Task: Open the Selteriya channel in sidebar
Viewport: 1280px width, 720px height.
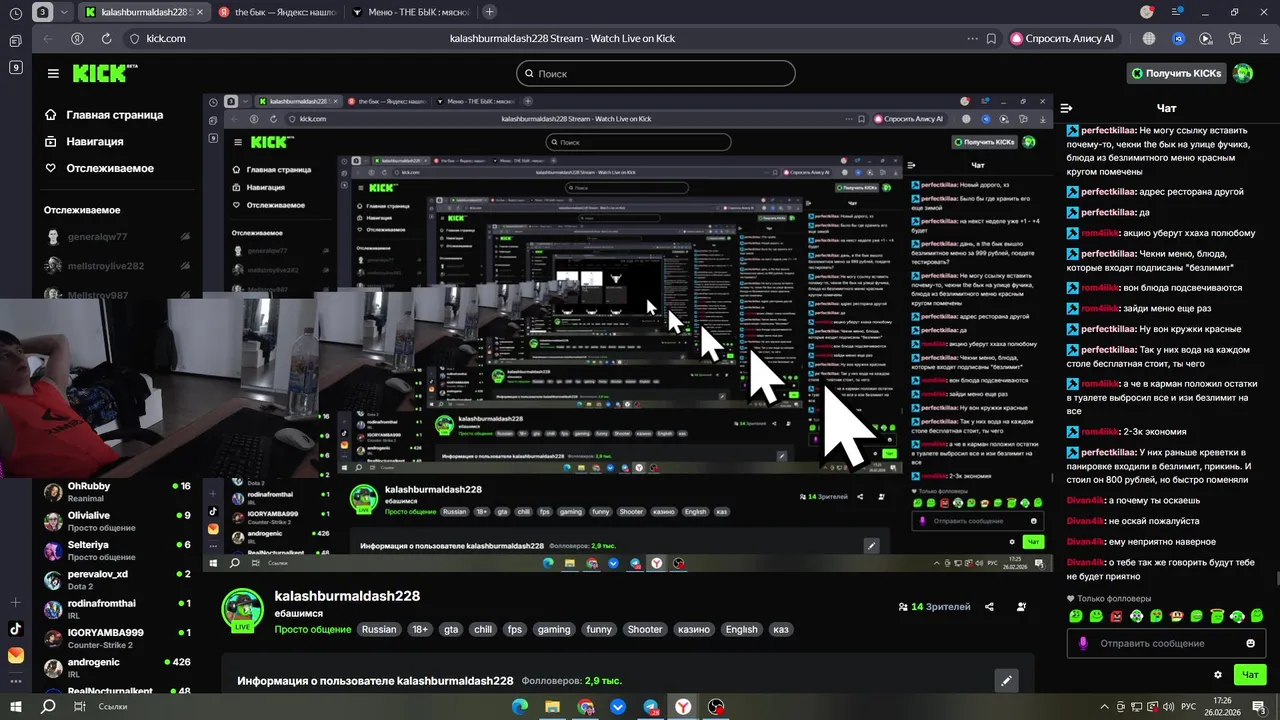Action: point(118,550)
